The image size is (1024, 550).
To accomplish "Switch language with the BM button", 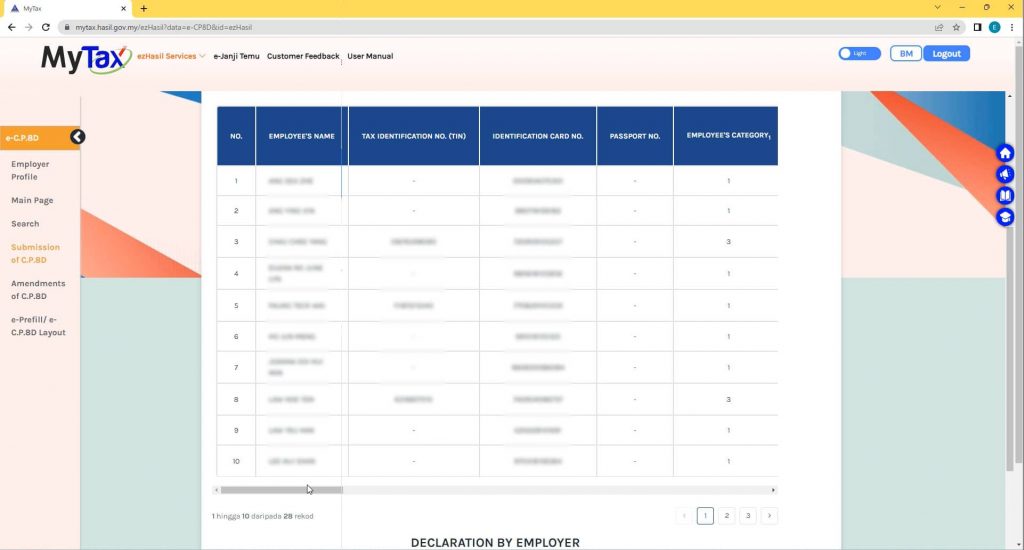I will (x=905, y=53).
